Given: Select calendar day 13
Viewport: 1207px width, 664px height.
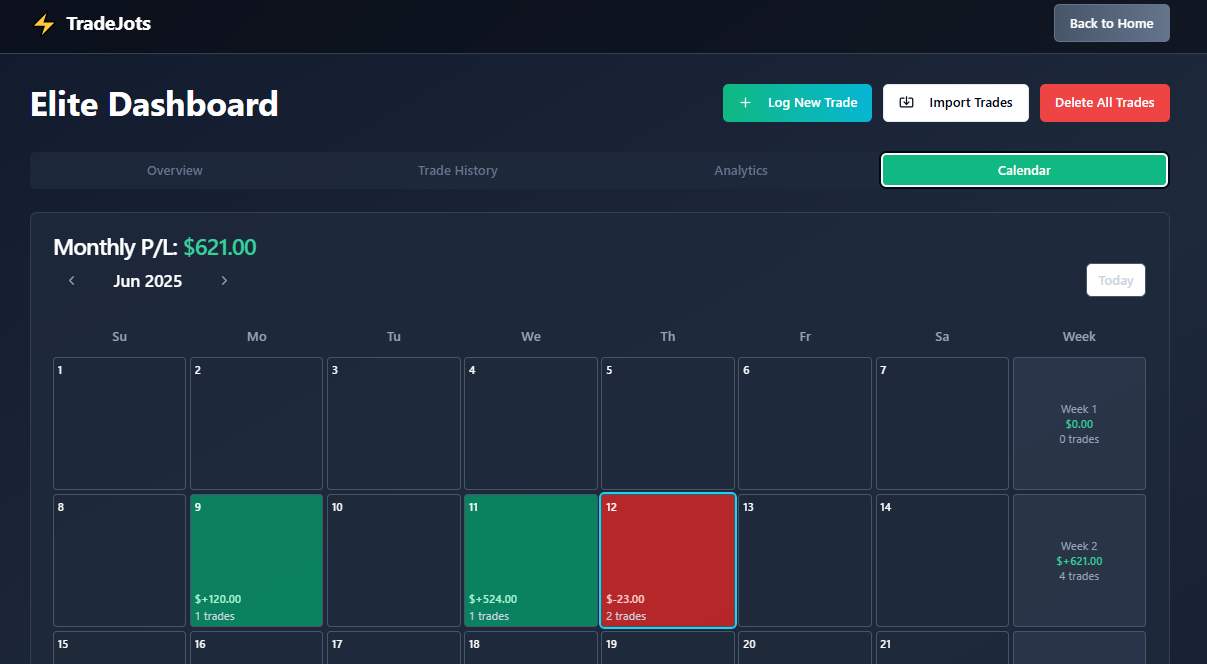Looking at the screenshot, I should [805, 560].
